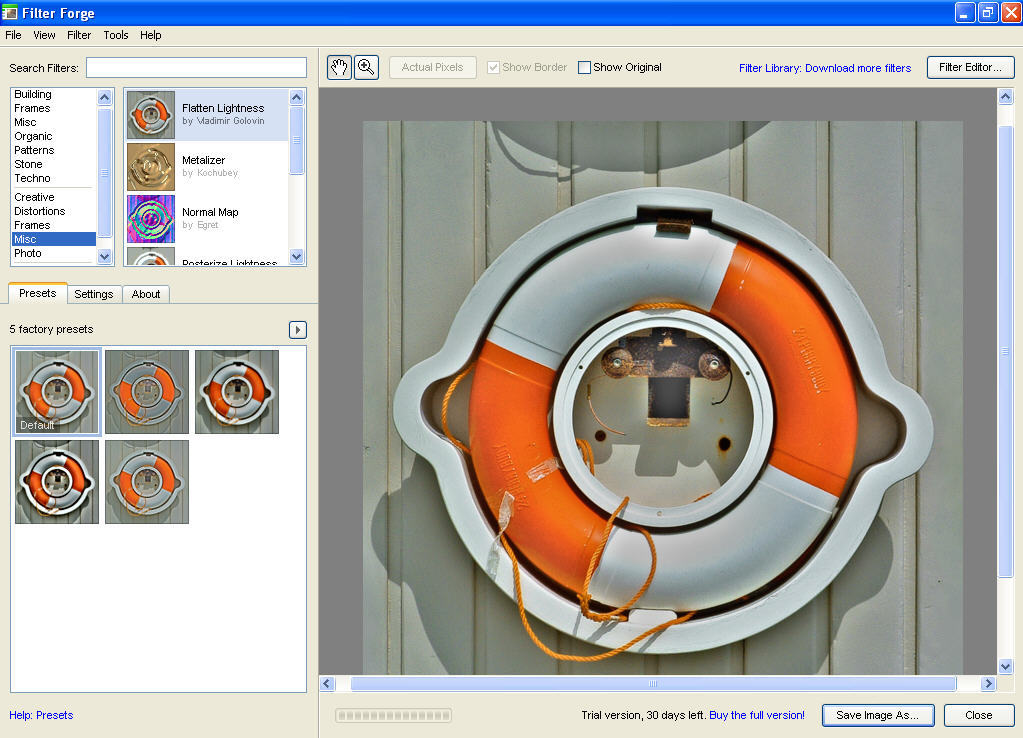Switch to the About tab
The image size is (1023, 738).
146,294
